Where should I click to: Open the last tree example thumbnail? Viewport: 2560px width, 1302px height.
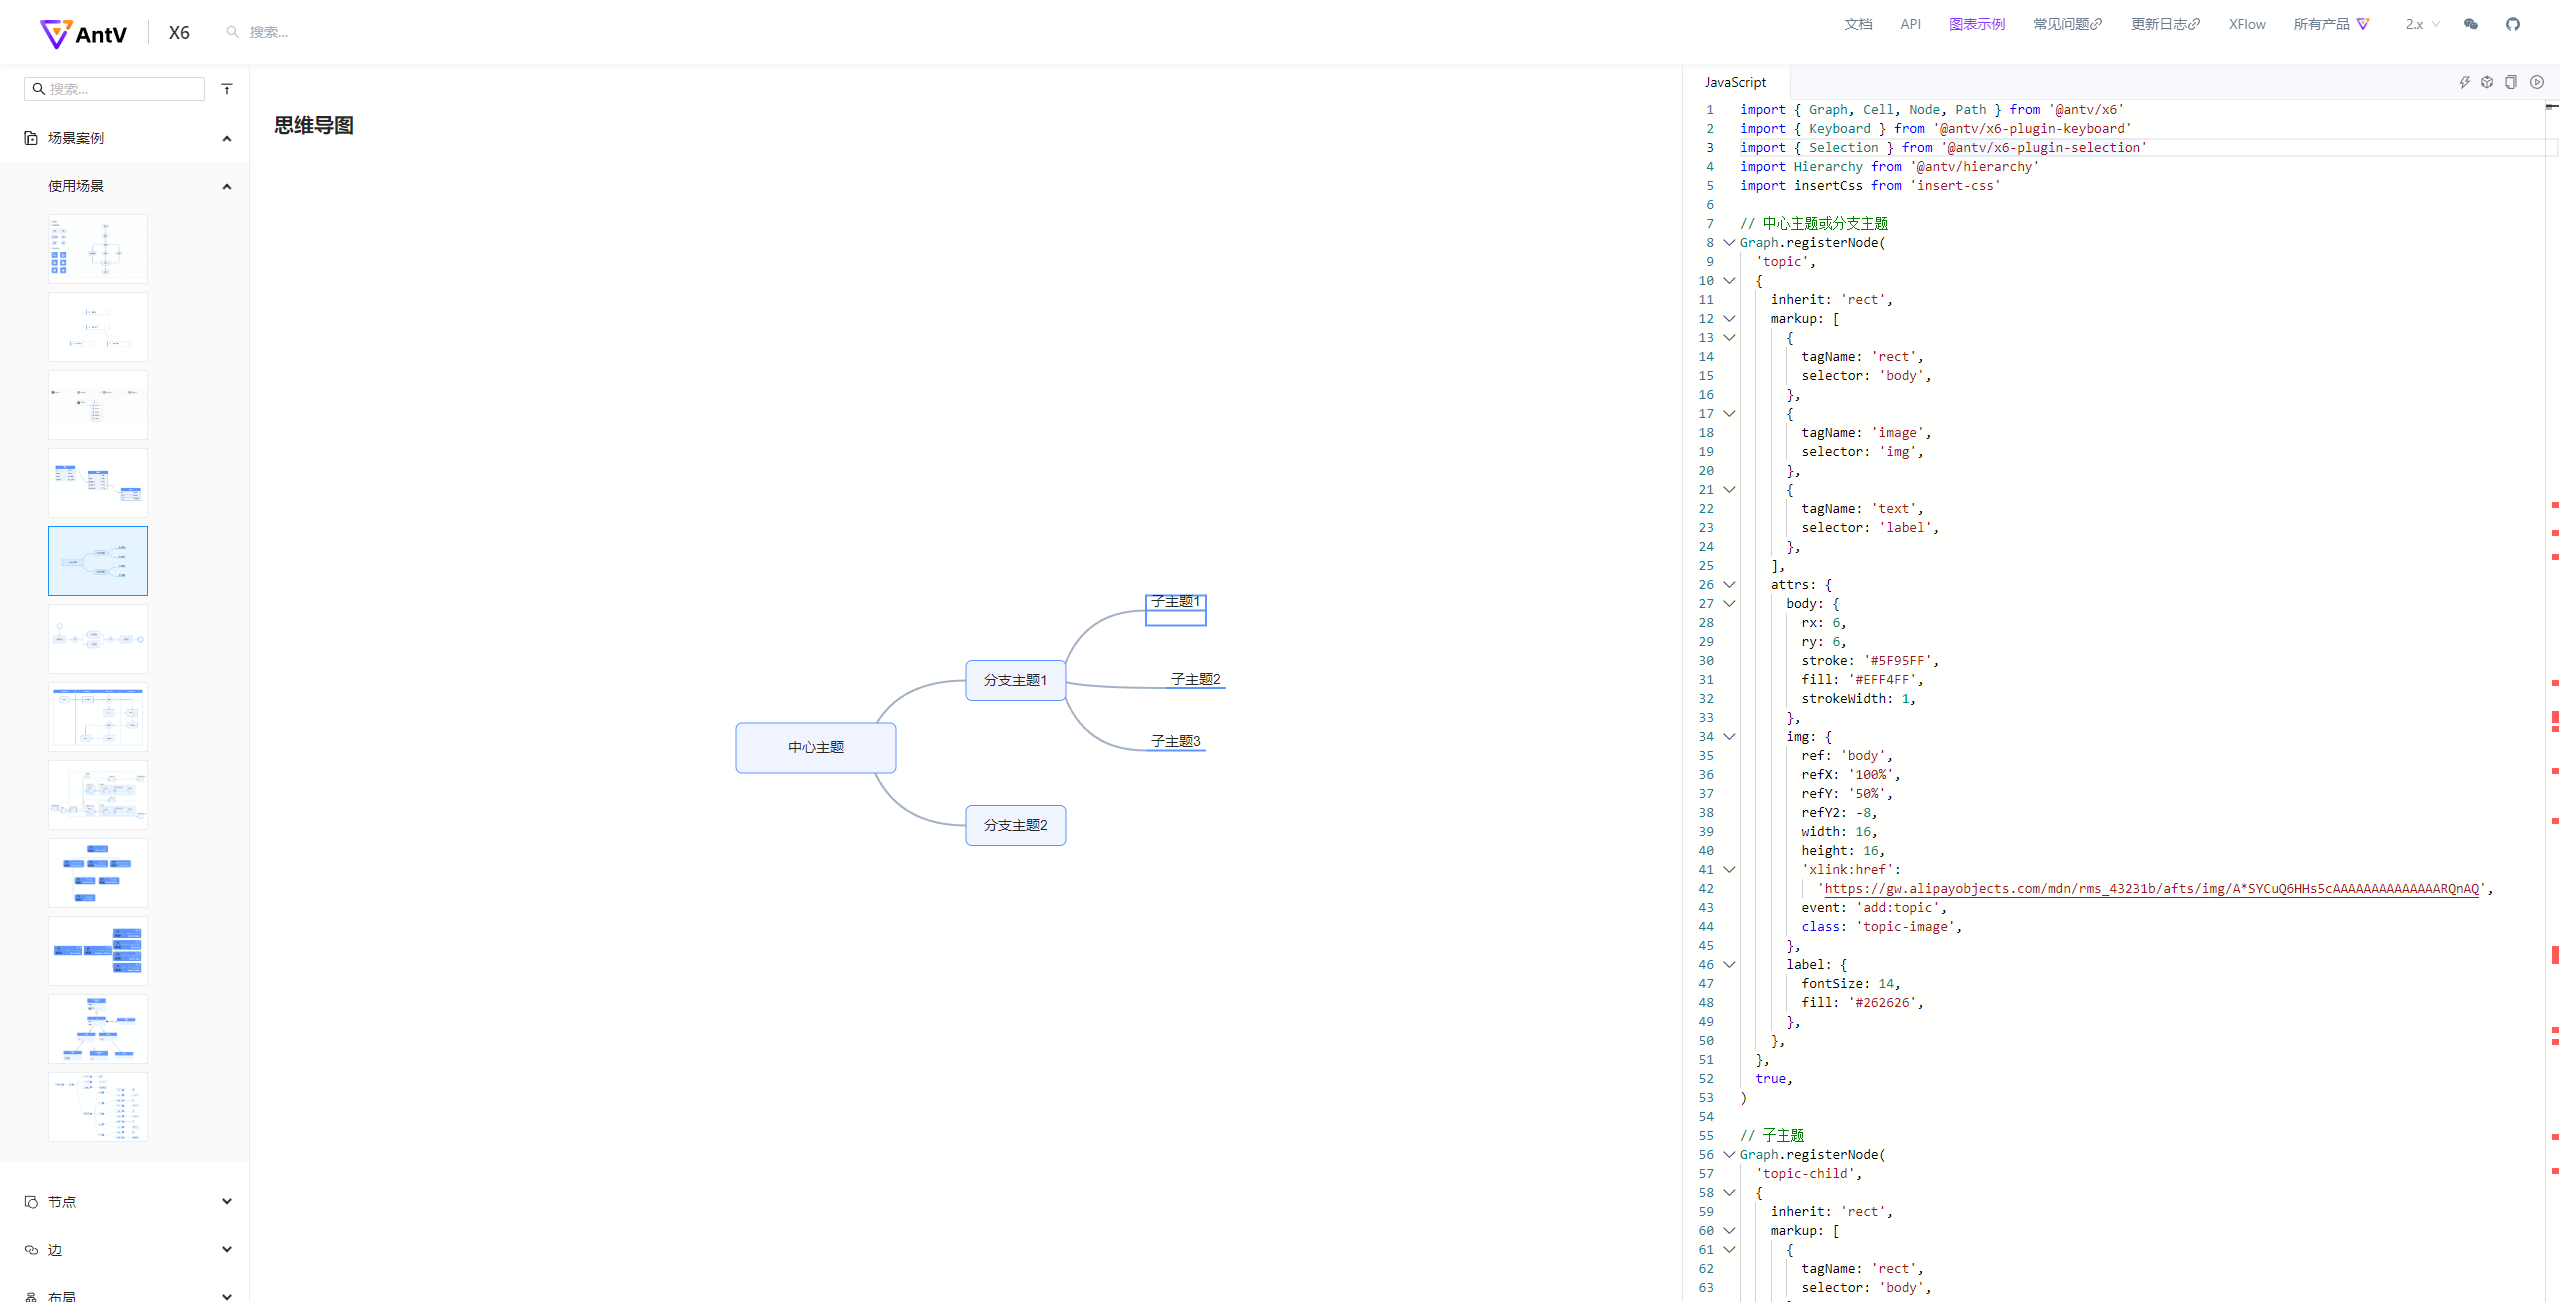(98, 1107)
